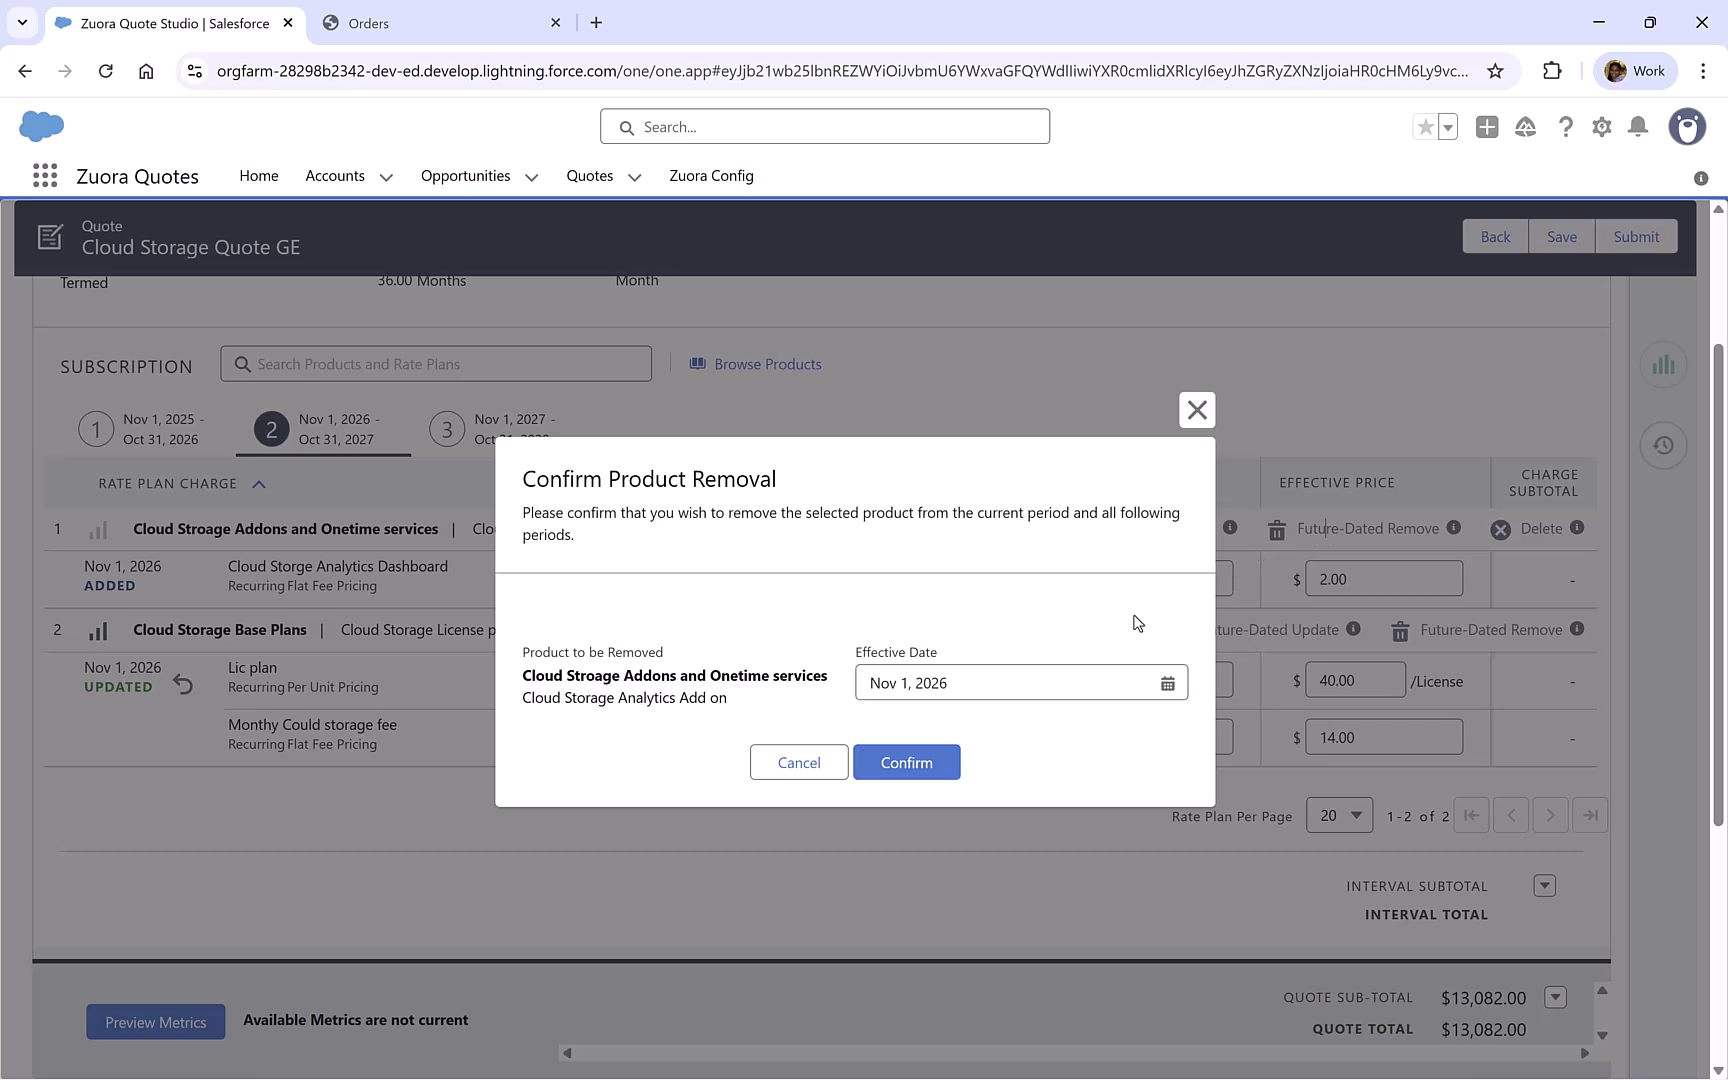This screenshot has height=1080, width=1728.
Task: Open Setup via the gear icon
Action: (1601, 127)
